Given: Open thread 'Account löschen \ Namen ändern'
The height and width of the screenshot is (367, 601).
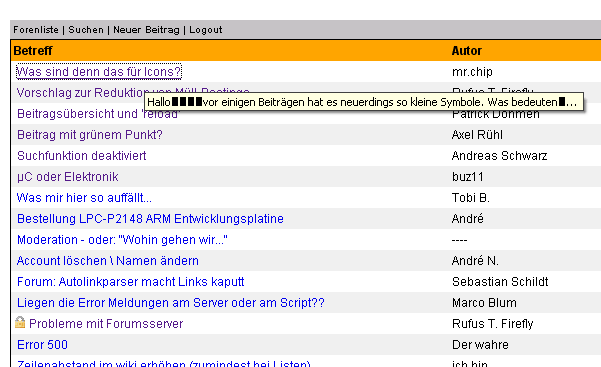Looking at the screenshot, I should click(x=108, y=261).
